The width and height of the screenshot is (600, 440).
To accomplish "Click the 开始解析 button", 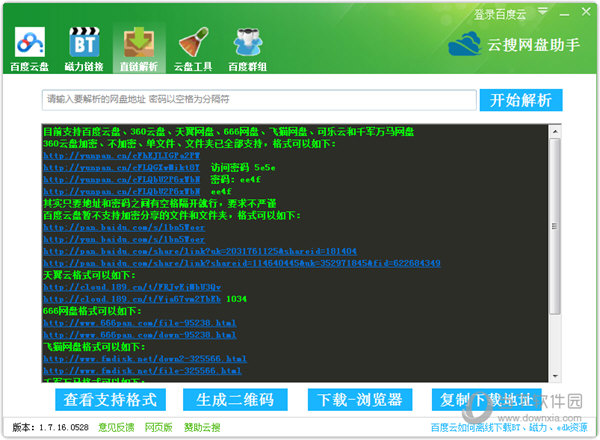I will pos(521,100).
